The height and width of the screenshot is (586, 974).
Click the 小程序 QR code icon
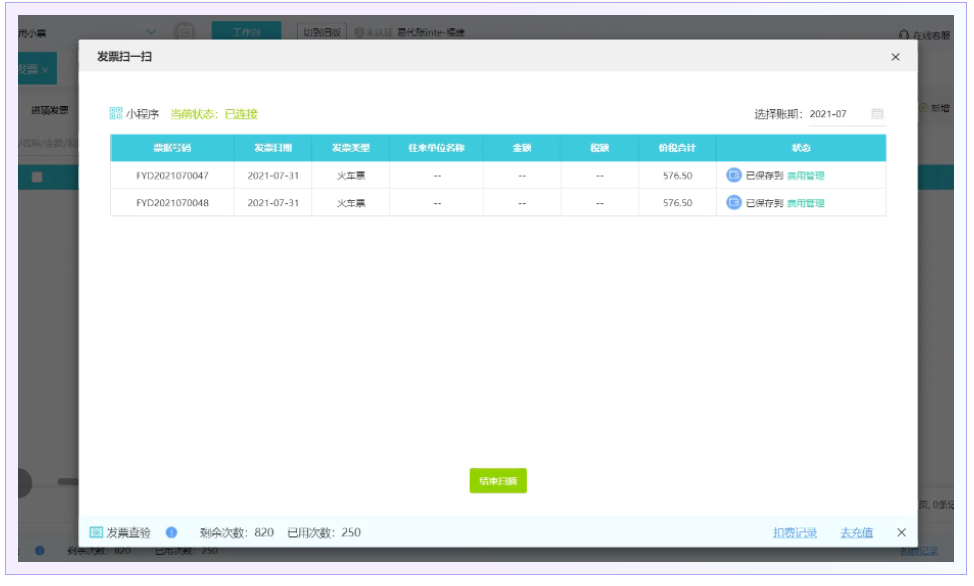click(116, 114)
